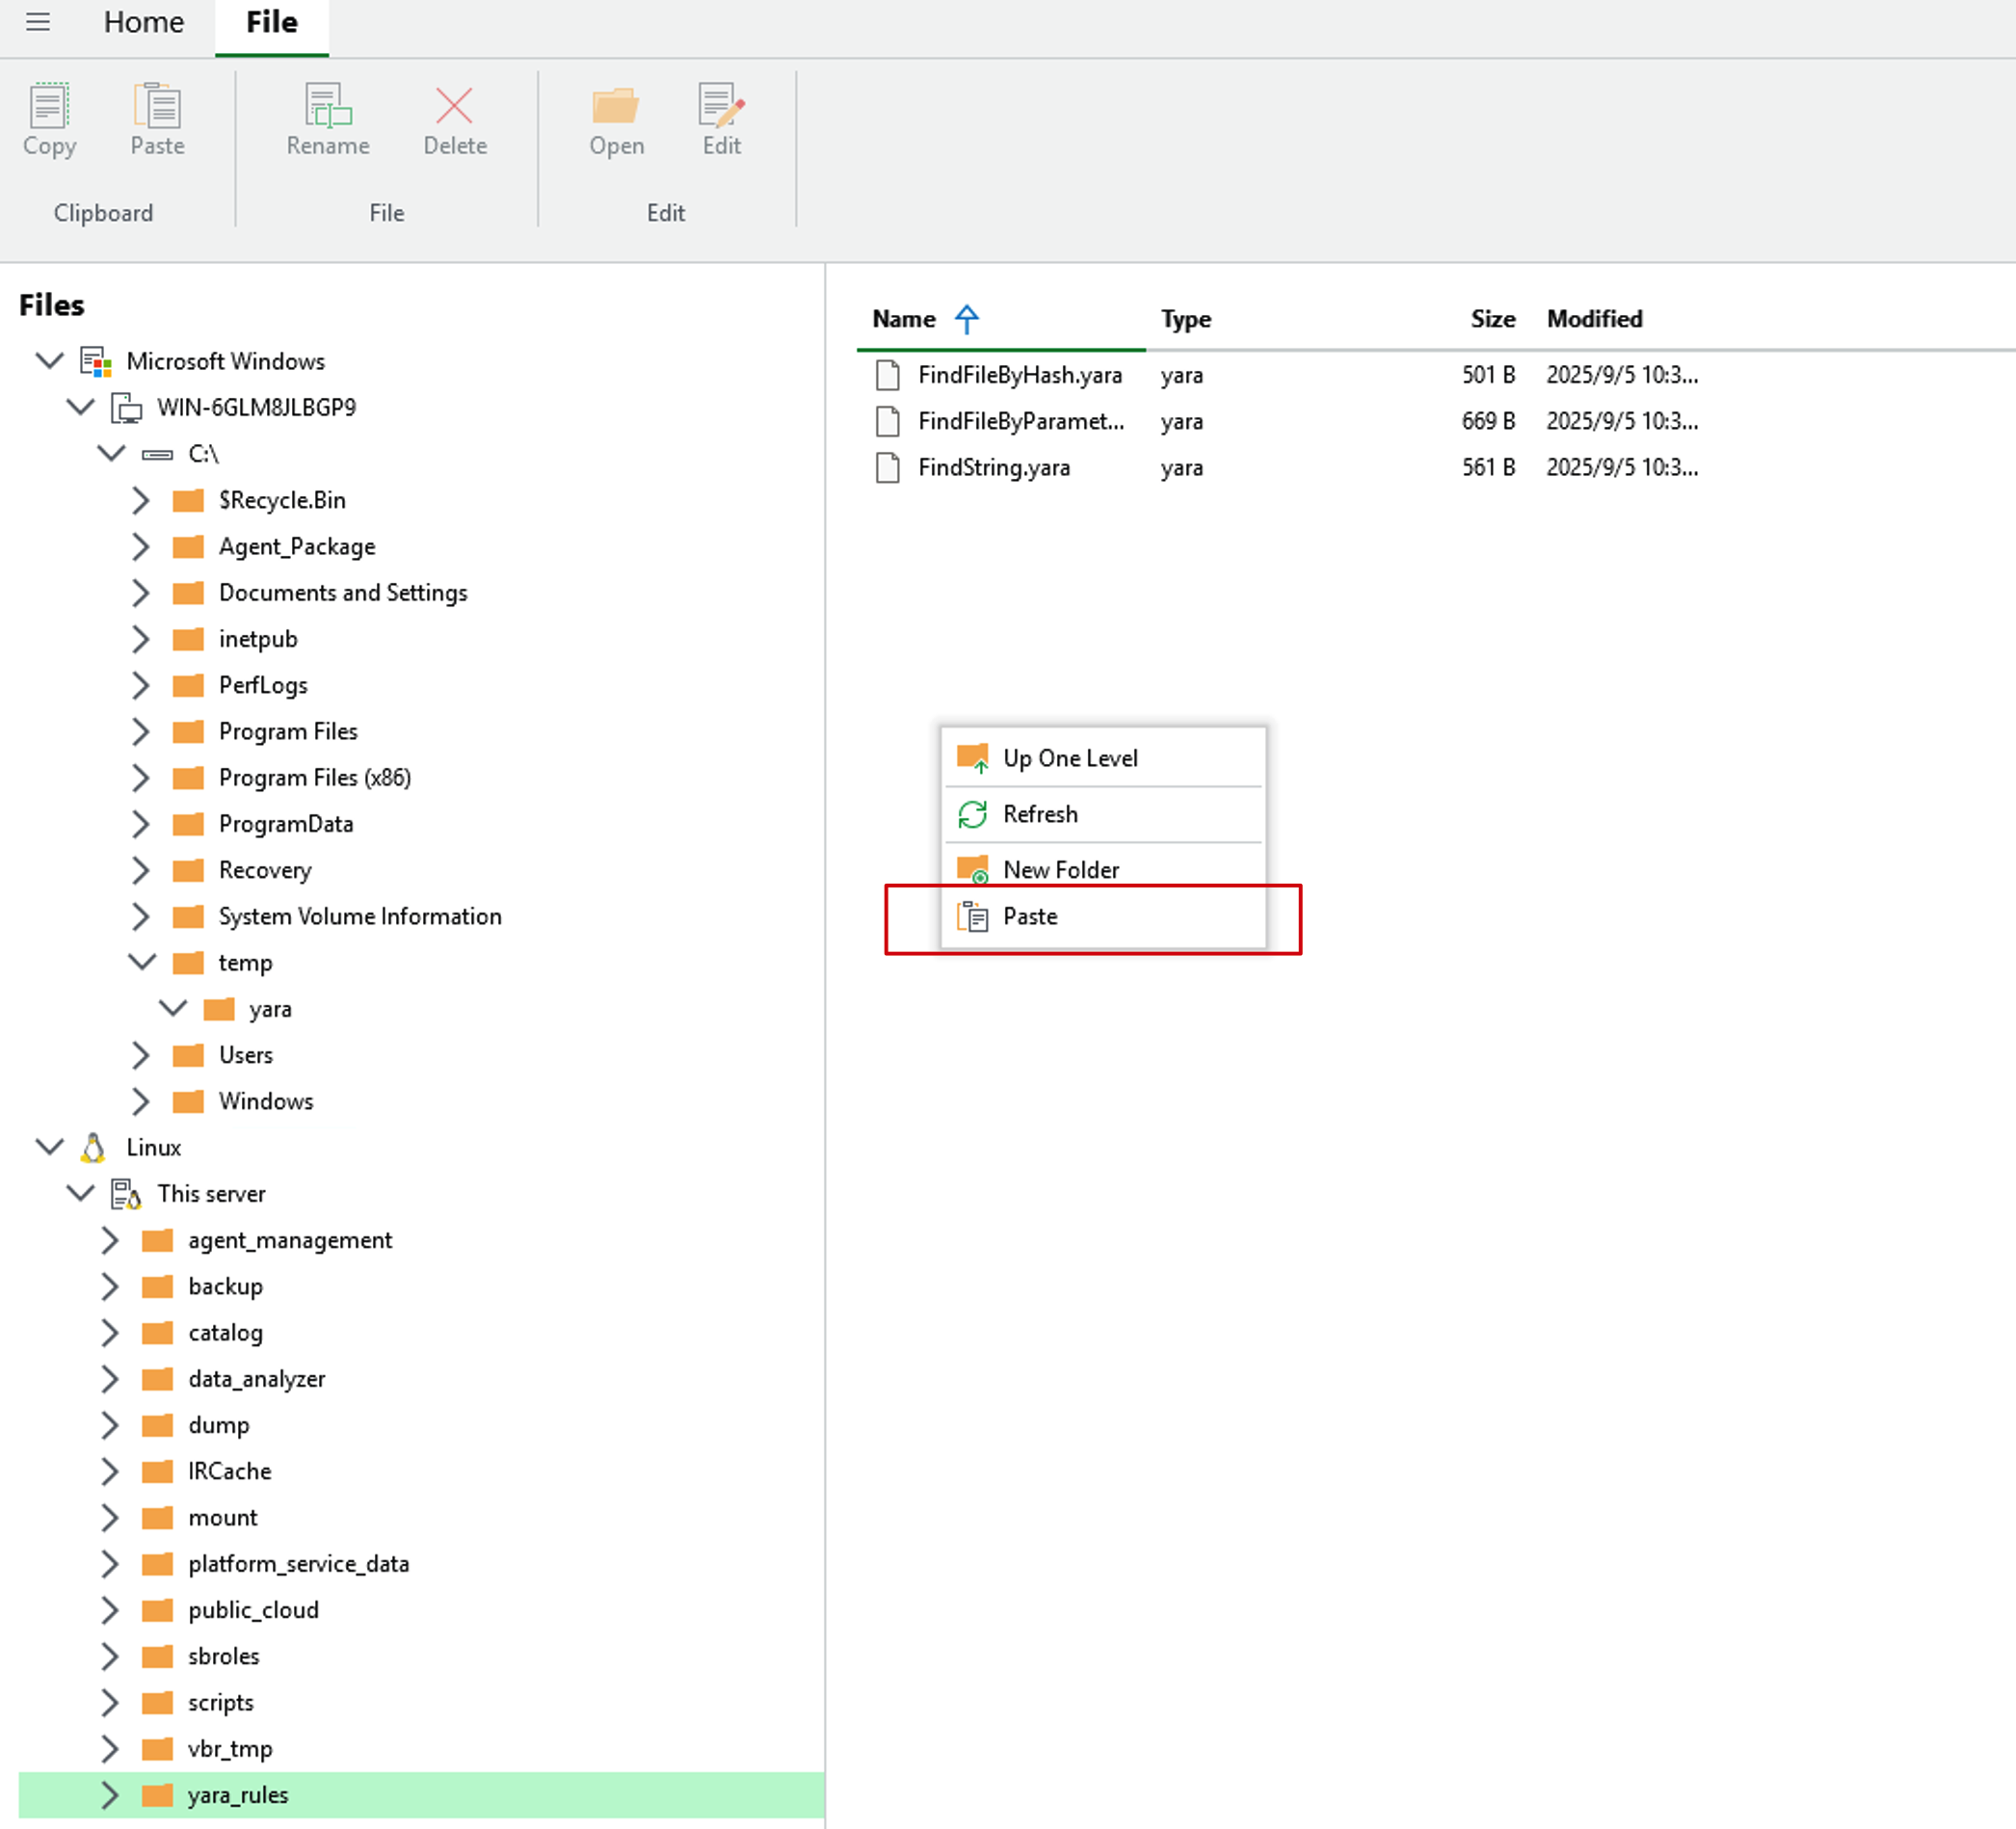
Task: Click the Open folder icon in ribbon
Action: (615, 106)
